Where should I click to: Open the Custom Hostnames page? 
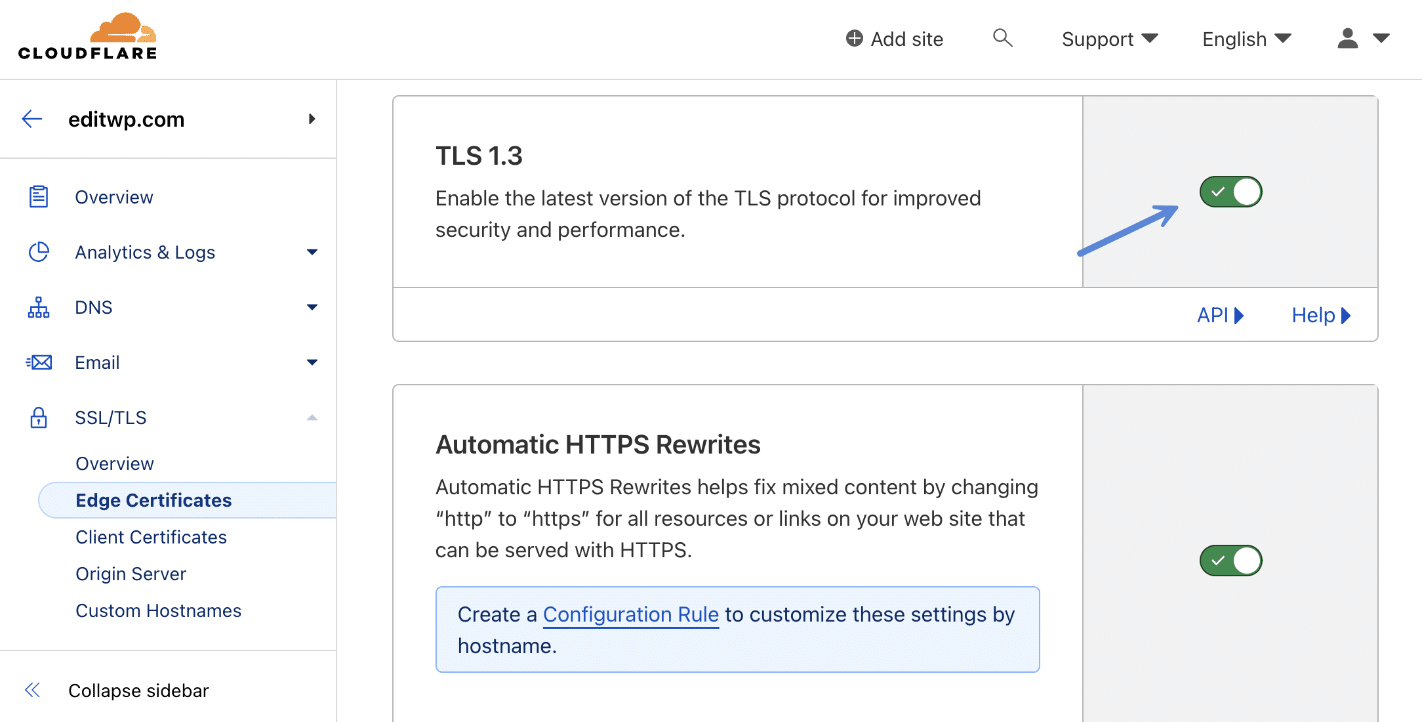(158, 610)
